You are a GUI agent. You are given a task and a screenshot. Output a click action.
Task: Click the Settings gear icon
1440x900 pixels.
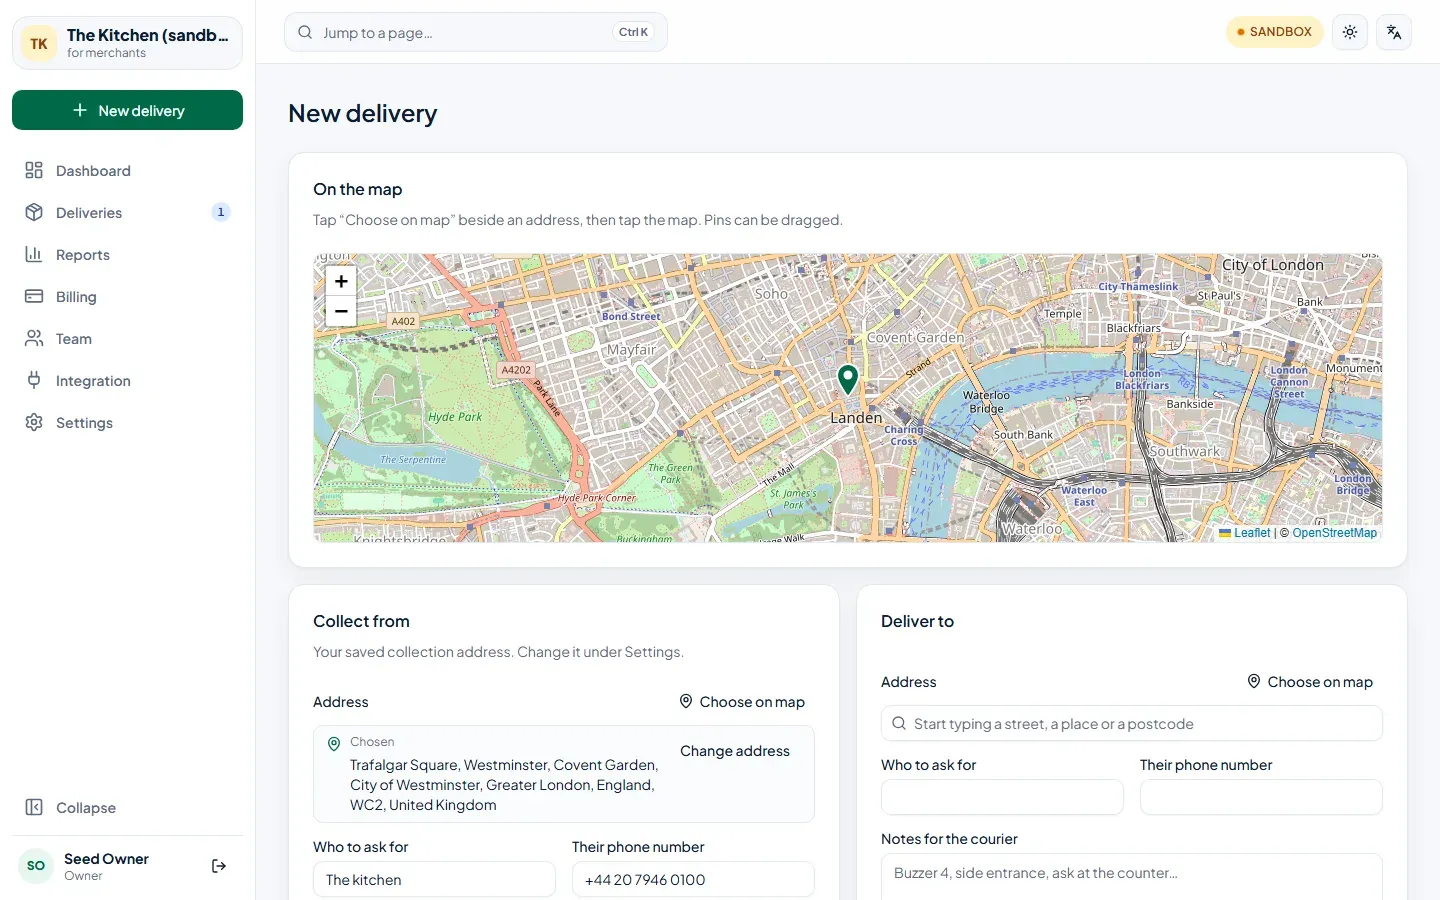click(34, 422)
